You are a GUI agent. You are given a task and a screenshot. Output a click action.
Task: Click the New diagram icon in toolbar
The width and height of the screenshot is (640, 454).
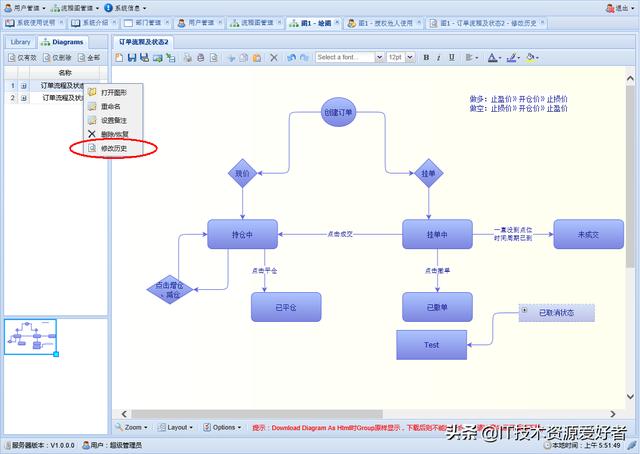point(119,58)
